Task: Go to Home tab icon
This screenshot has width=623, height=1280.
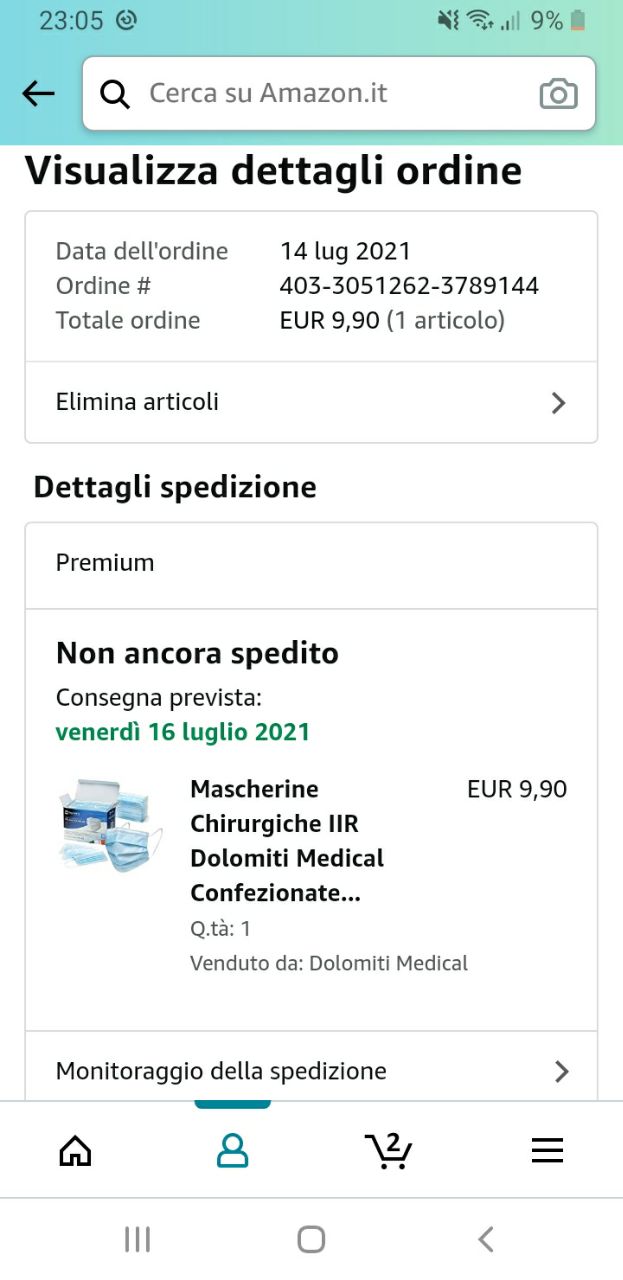Action: (x=76, y=1151)
